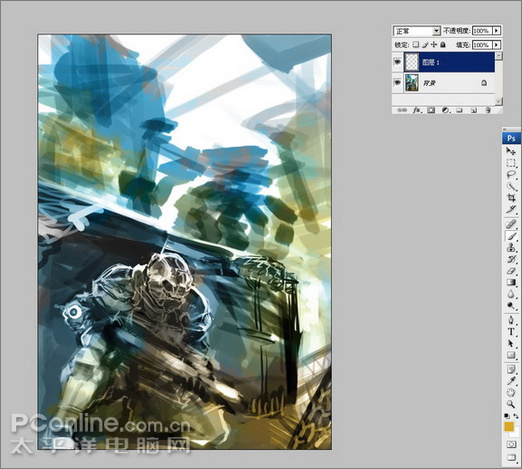The width and height of the screenshot is (522, 469).
Task: Open the white background color swatch
Action: (x=517, y=433)
